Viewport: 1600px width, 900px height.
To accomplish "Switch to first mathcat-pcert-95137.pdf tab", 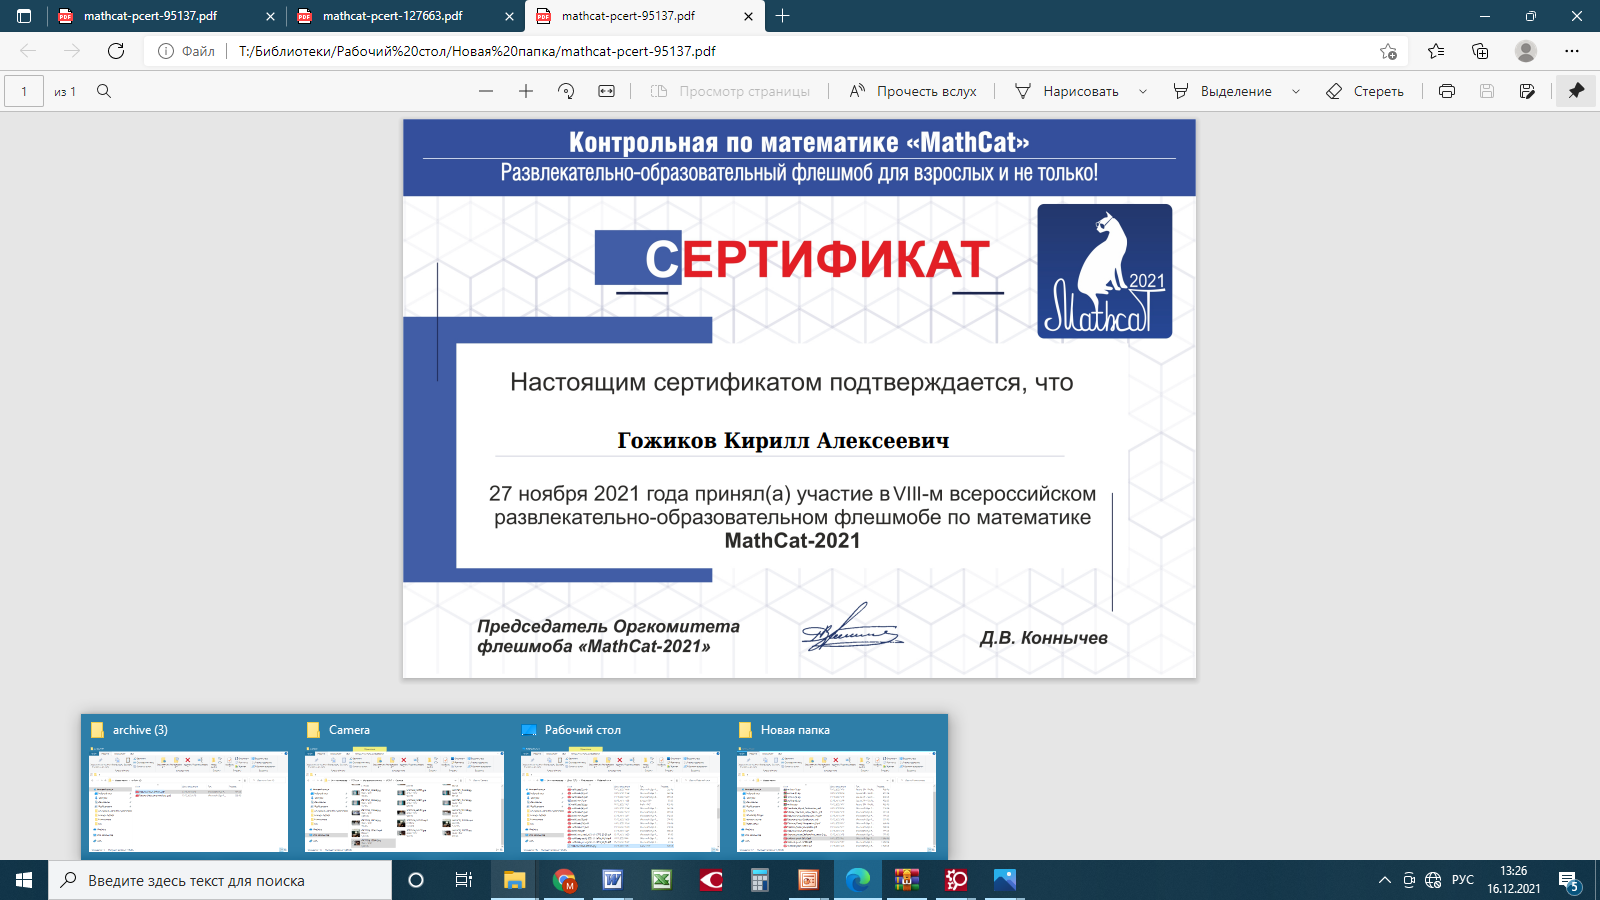I will pos(150,16).
